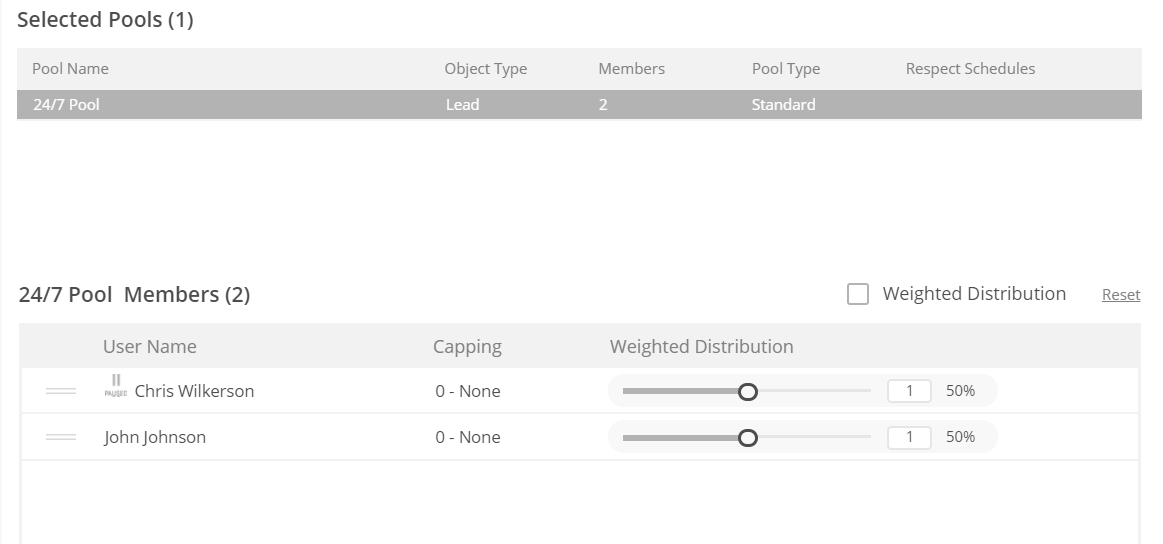Sort by the Pool Name column header
This screenshot has height=544, width=1163.
(x=70, y=69)
